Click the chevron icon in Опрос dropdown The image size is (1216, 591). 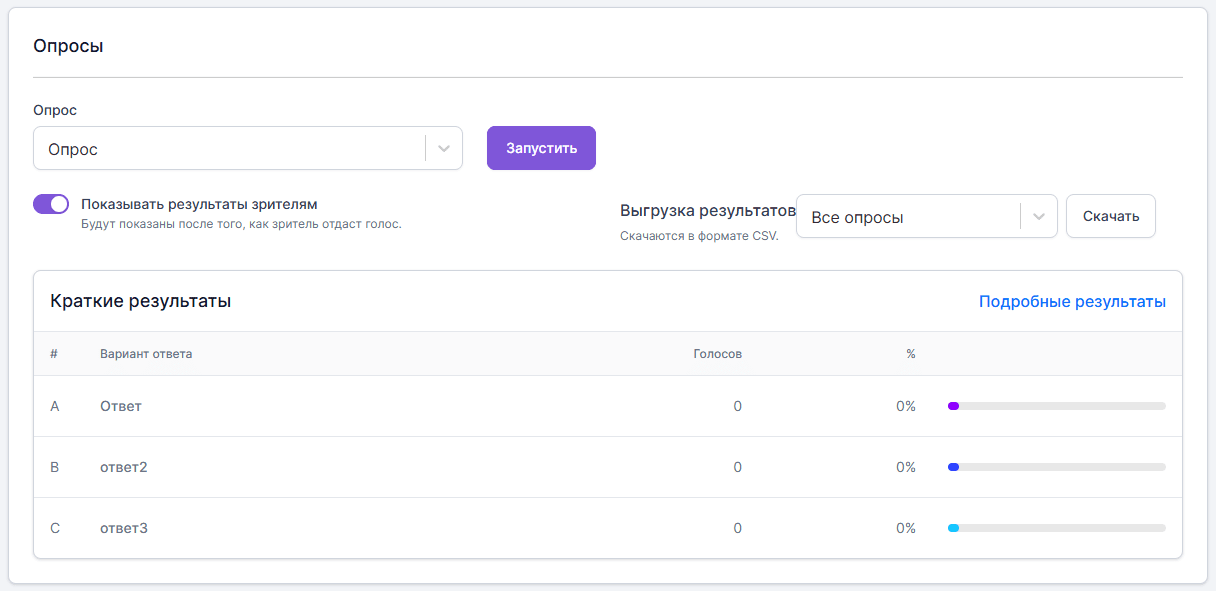click(444, 148)
